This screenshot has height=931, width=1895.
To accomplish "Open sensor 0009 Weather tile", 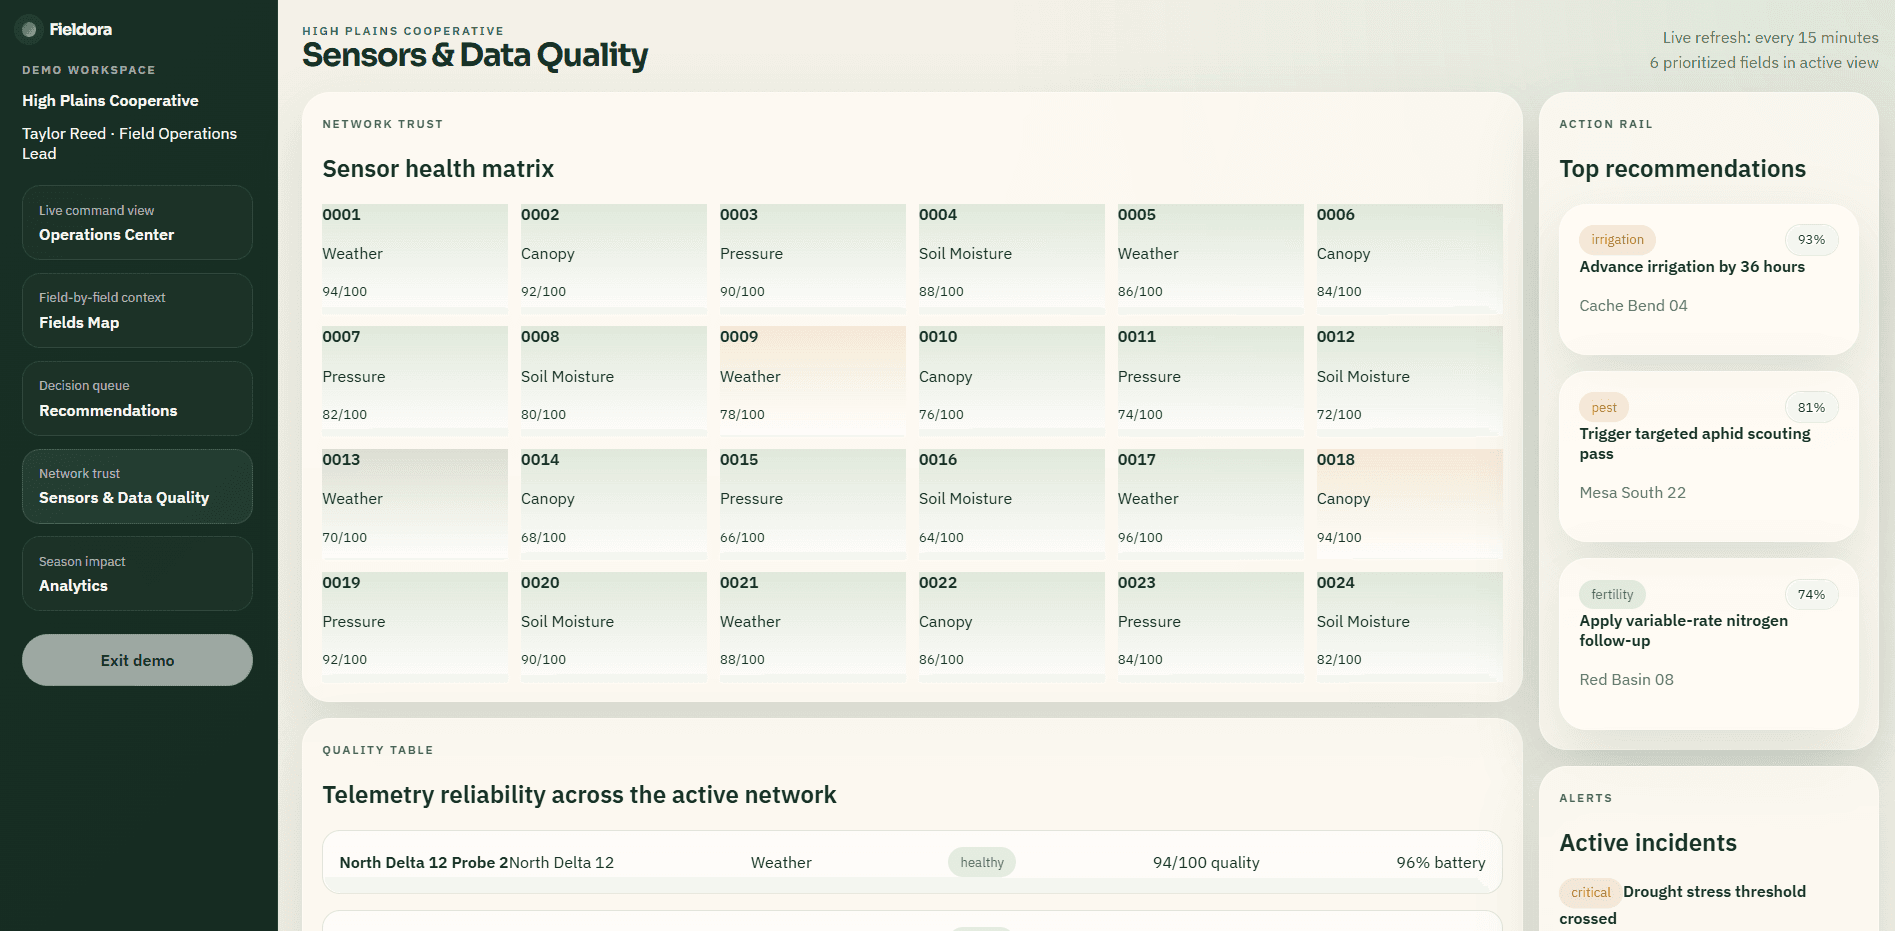I will click(x=813, y=381).
